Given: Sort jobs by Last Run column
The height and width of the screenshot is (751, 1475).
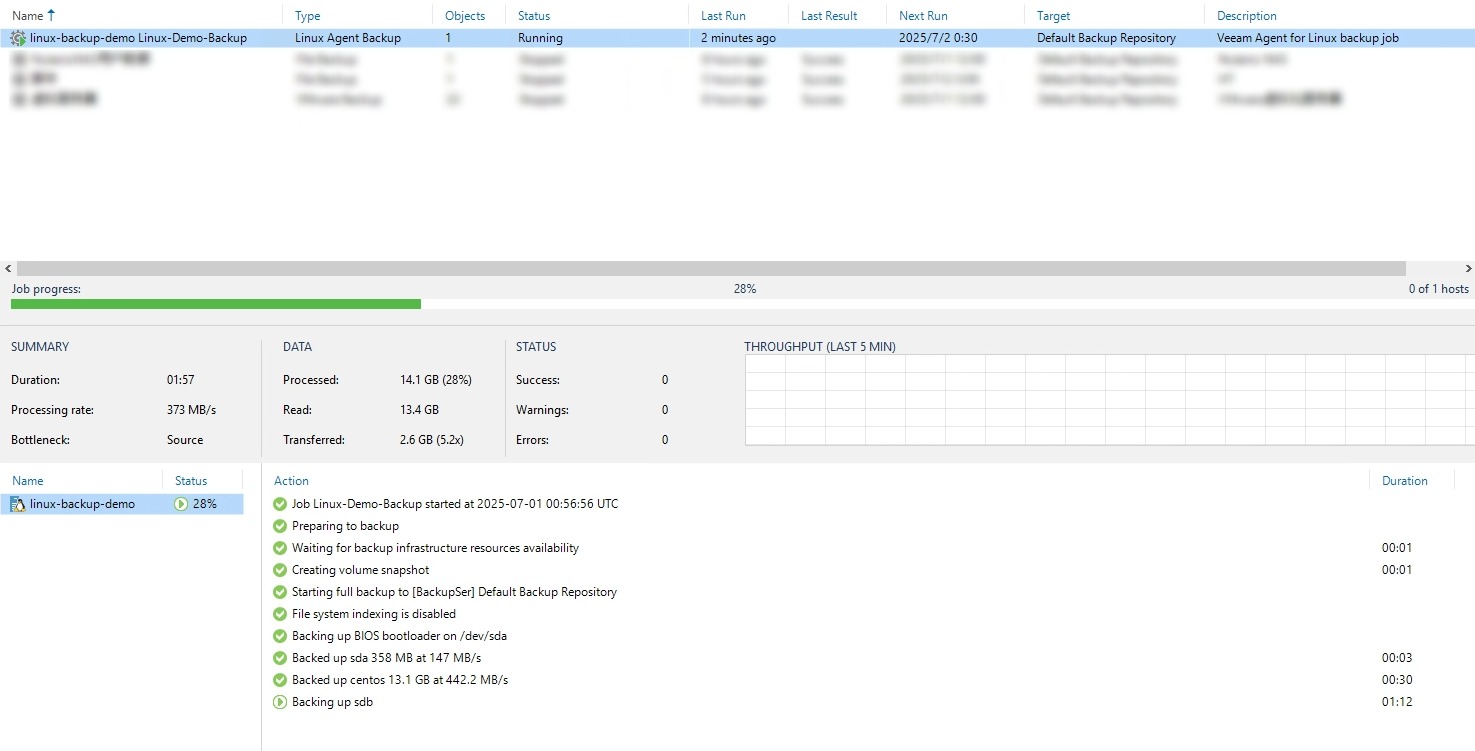Looking at the screenshot, I should [x=723, y=16].
